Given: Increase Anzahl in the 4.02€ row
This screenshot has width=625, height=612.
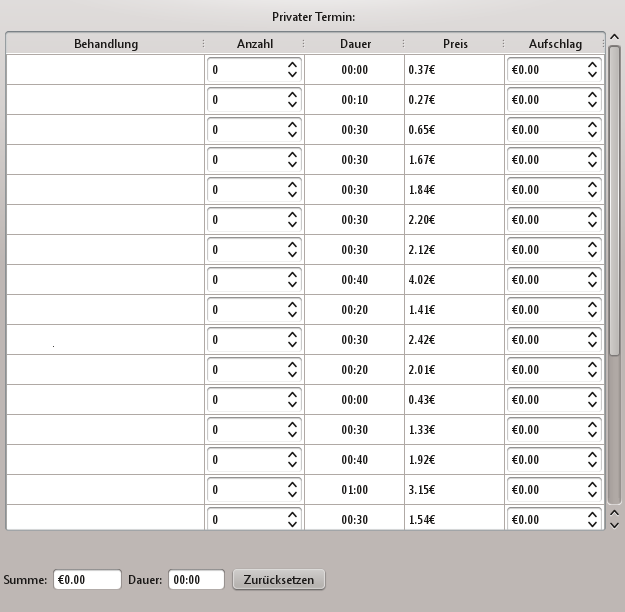Looking at the screenshot, I should [292, 275].
